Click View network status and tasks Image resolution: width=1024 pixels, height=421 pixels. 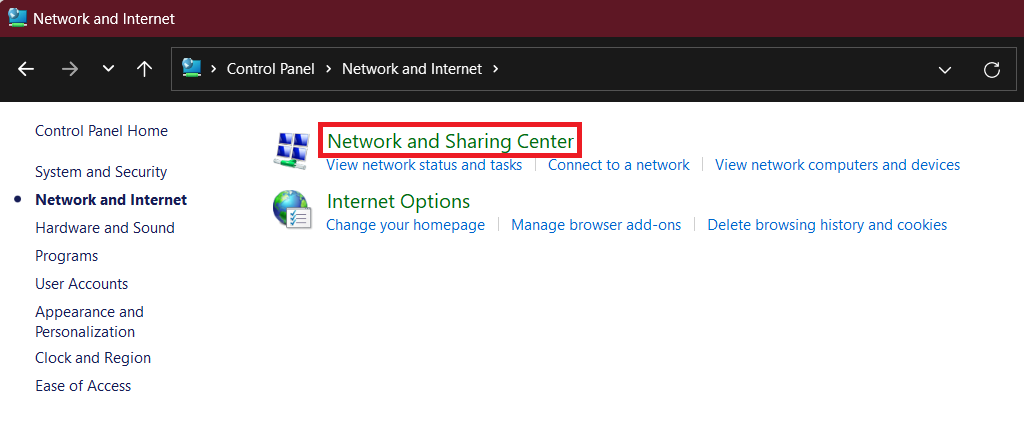[424, 165]
